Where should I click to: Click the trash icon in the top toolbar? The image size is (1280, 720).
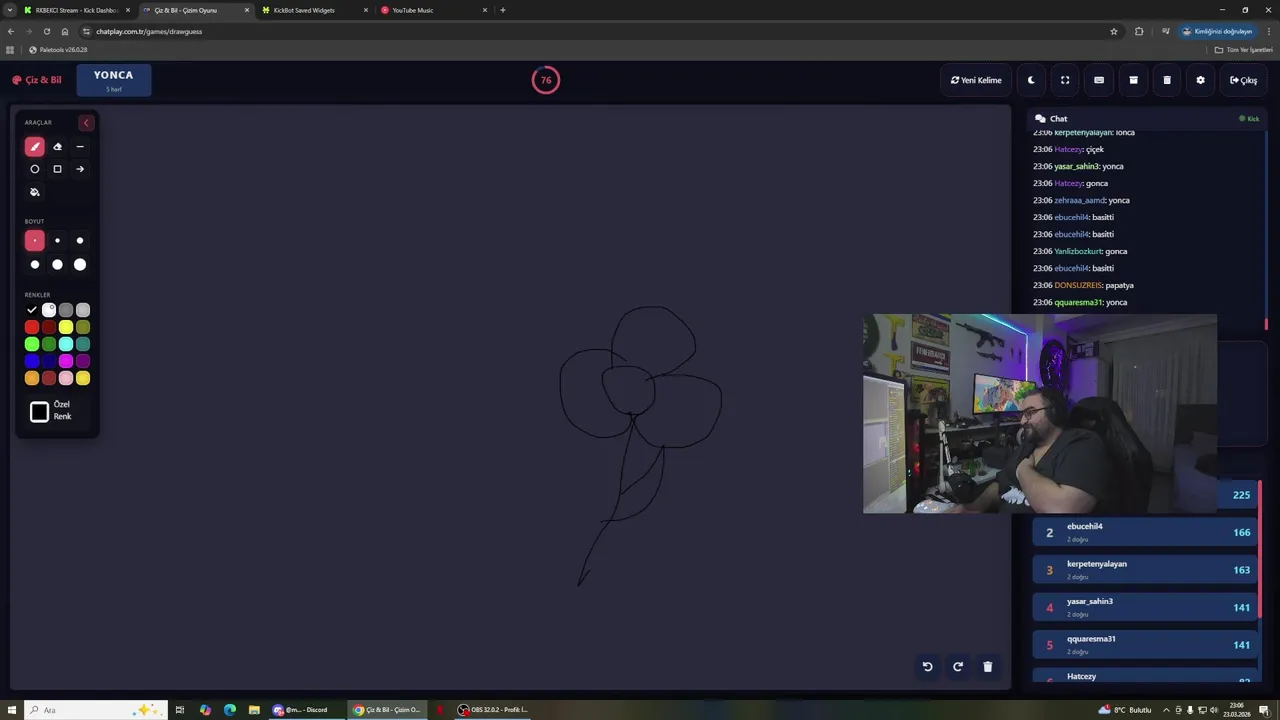coord(1167,80)
